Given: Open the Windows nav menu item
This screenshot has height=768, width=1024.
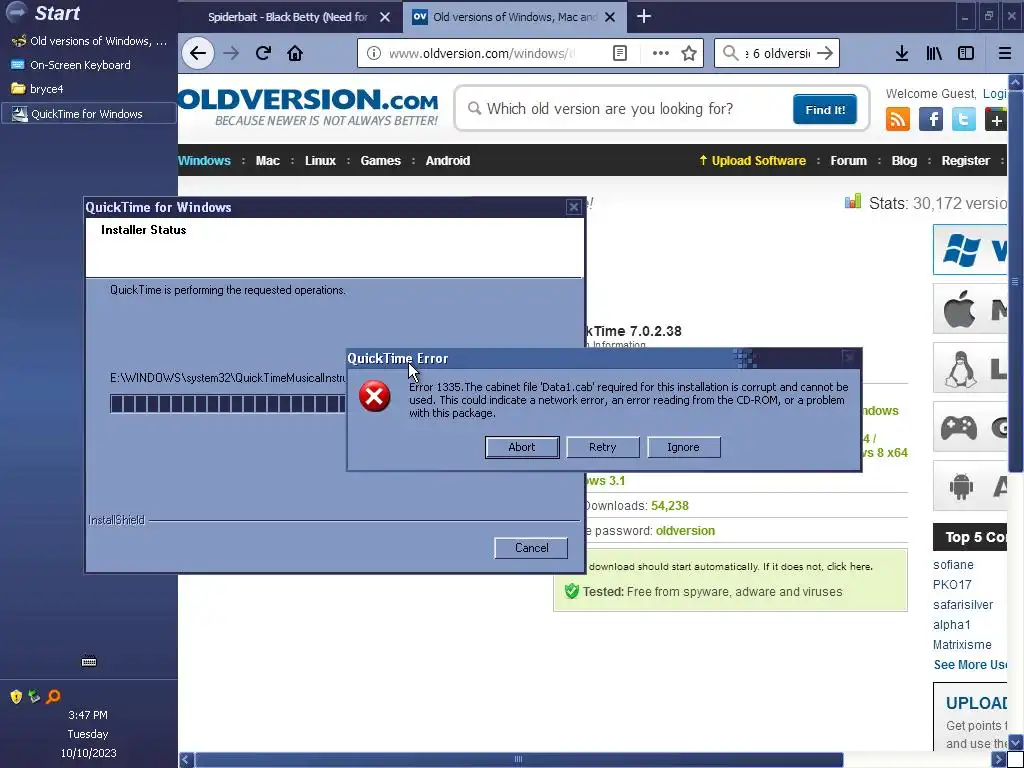Looking at the screenshot, I should point(204,161).
